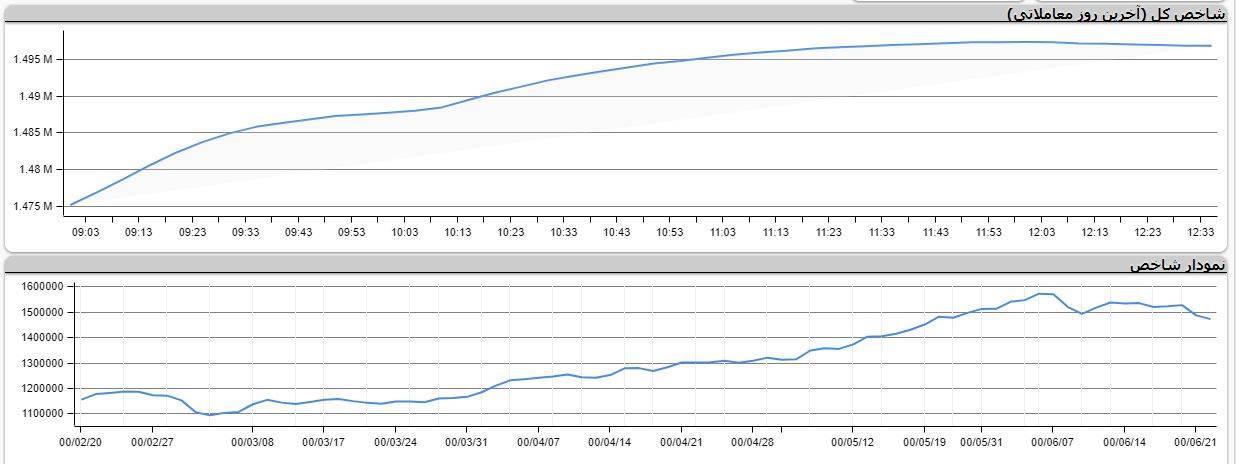The image size is (1236, 464).
Task: Click the 1300000 y-axis value
Action: 41,363
